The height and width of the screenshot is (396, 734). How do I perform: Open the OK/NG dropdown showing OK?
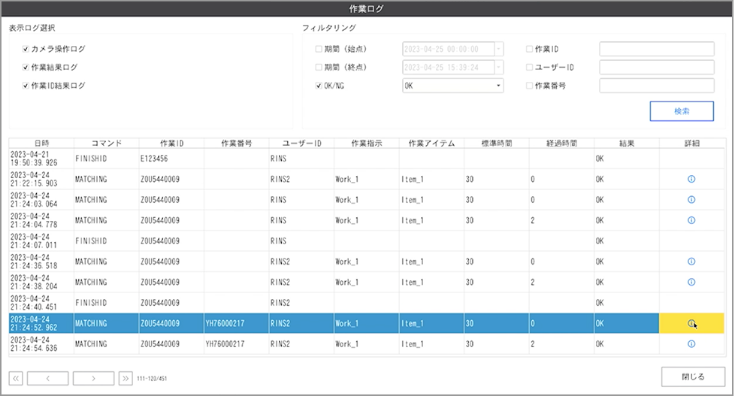pyautogui.click(x=453, y=86)
